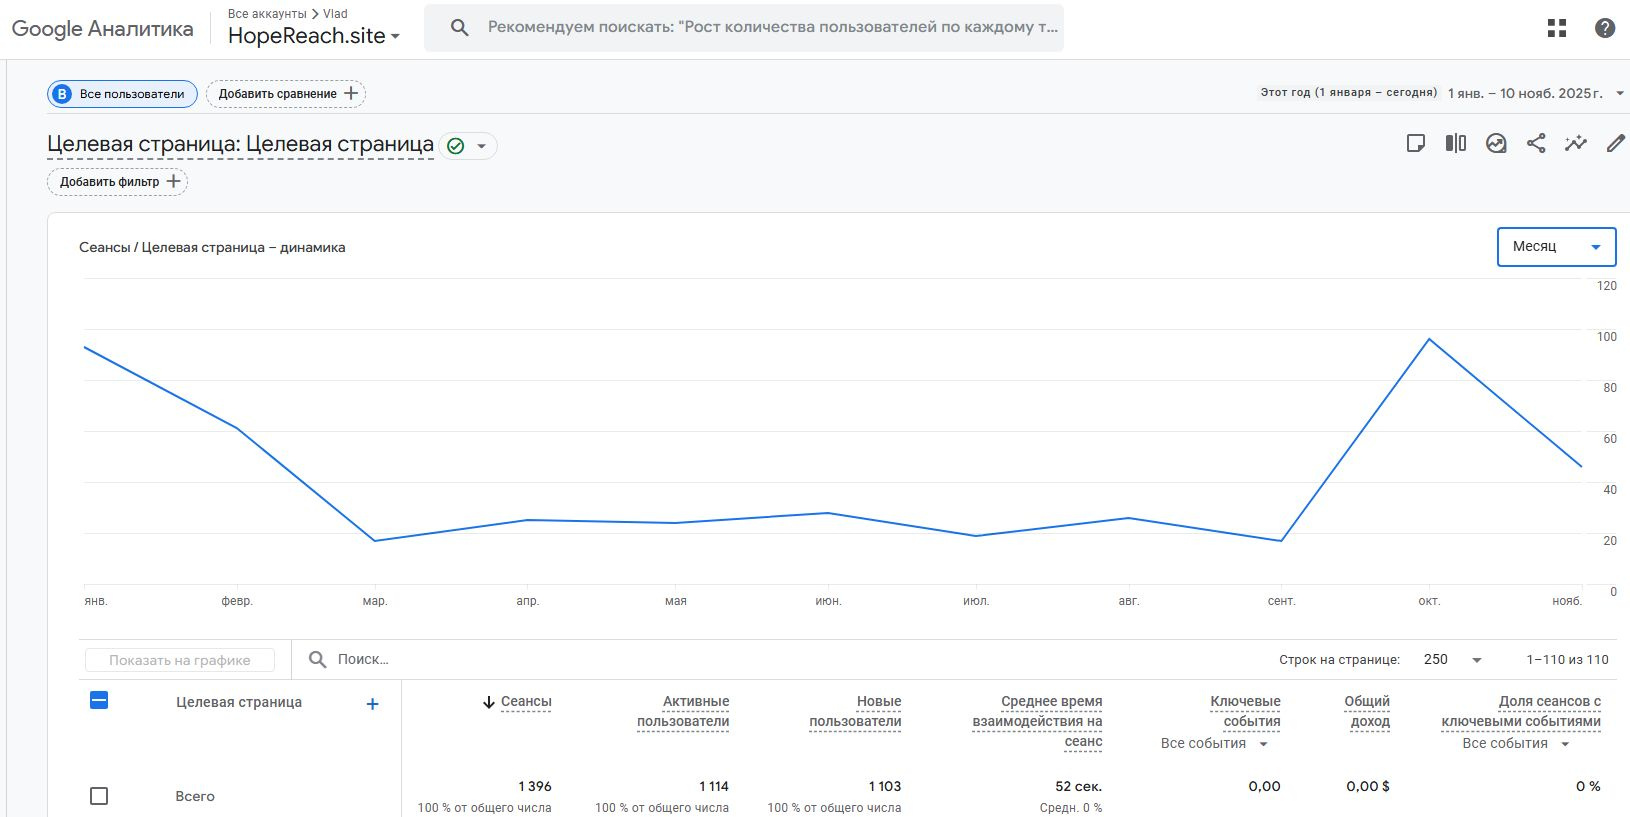Open the compare columns icon
This screenshot has width=1630, height=817.
click(x=1456, y=143)
